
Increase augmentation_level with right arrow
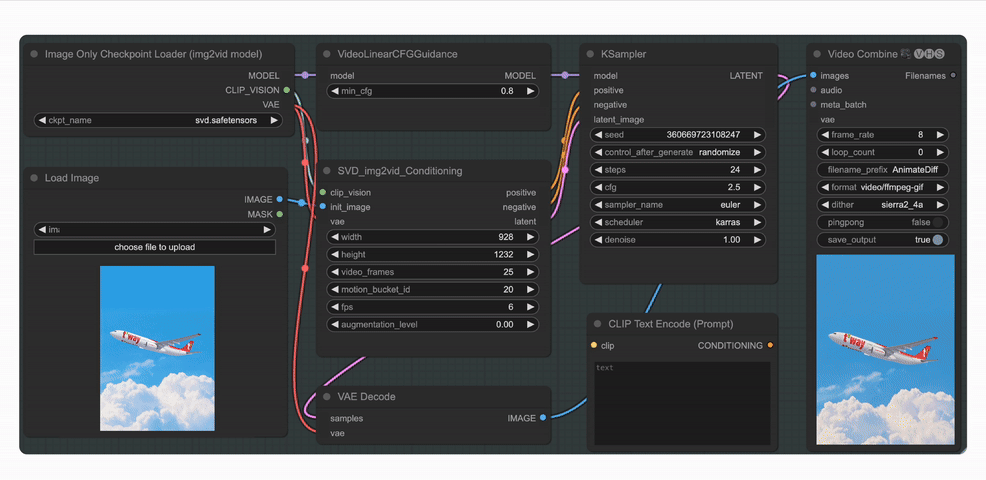(x=531, y=325)
